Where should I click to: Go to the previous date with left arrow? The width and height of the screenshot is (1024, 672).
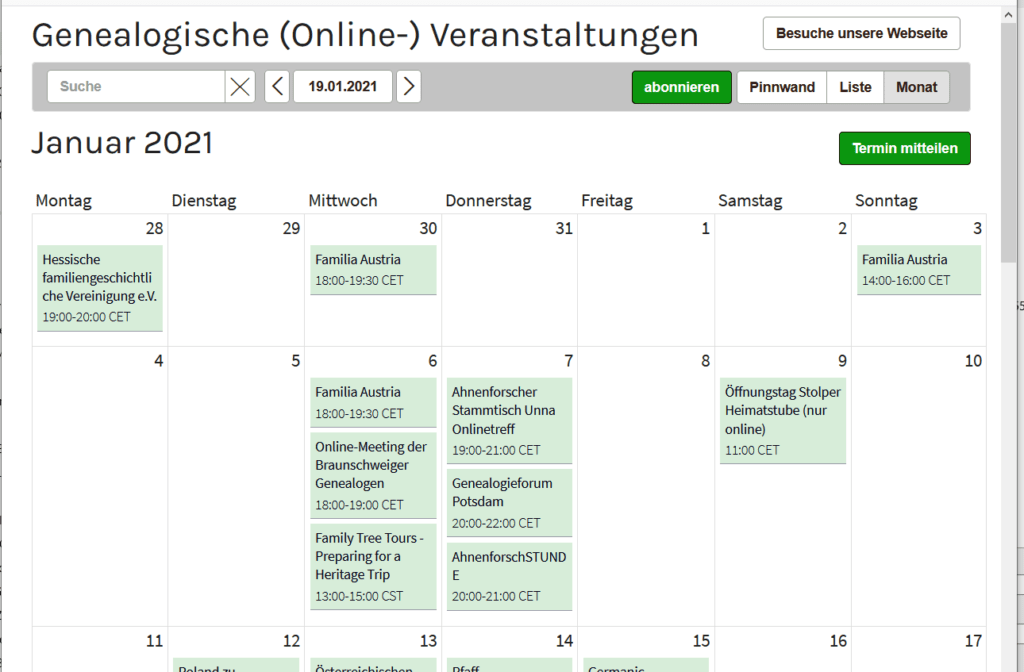(277, 87)
